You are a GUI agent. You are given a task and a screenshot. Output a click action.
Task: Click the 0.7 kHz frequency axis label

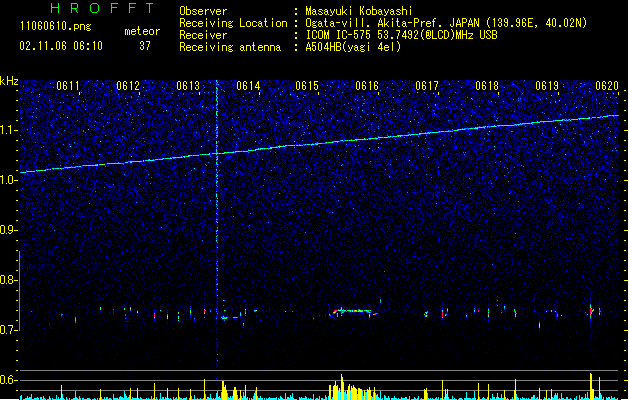tap(9, 330)
